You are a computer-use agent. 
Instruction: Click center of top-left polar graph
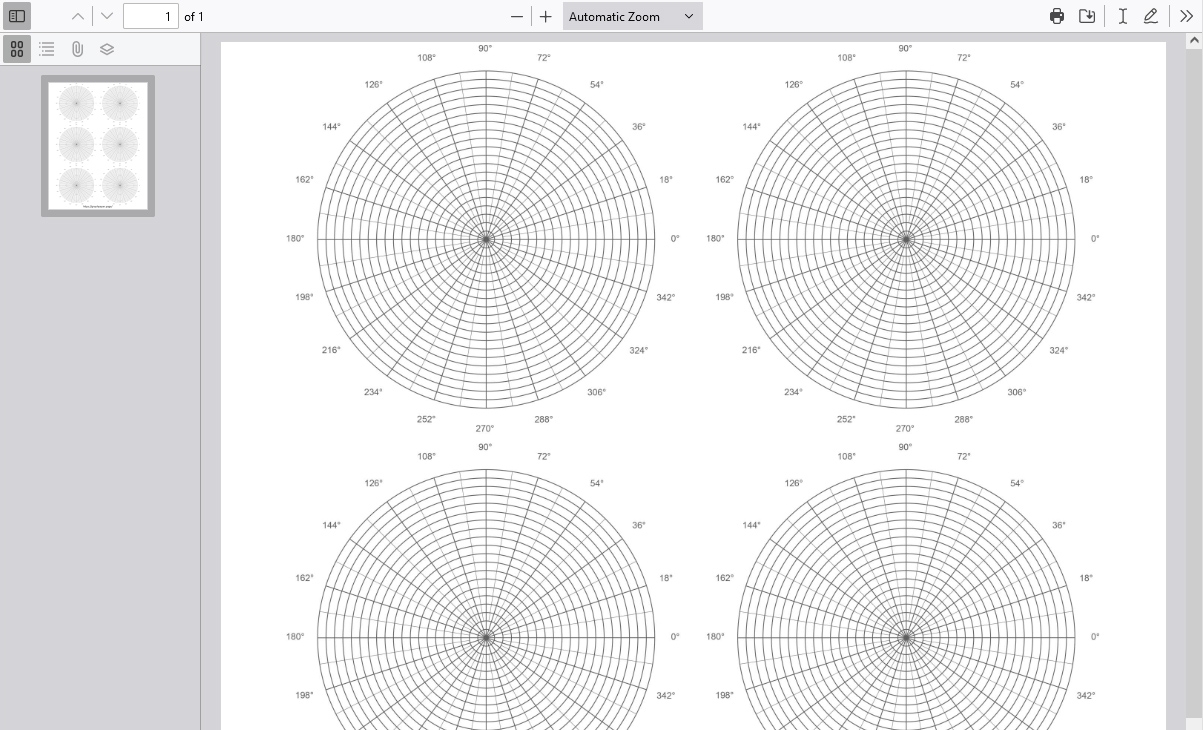[486, 239]
